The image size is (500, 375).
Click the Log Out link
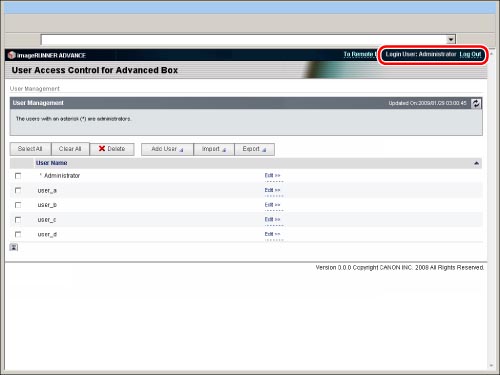pyautogui.click(x=470, y=54)
